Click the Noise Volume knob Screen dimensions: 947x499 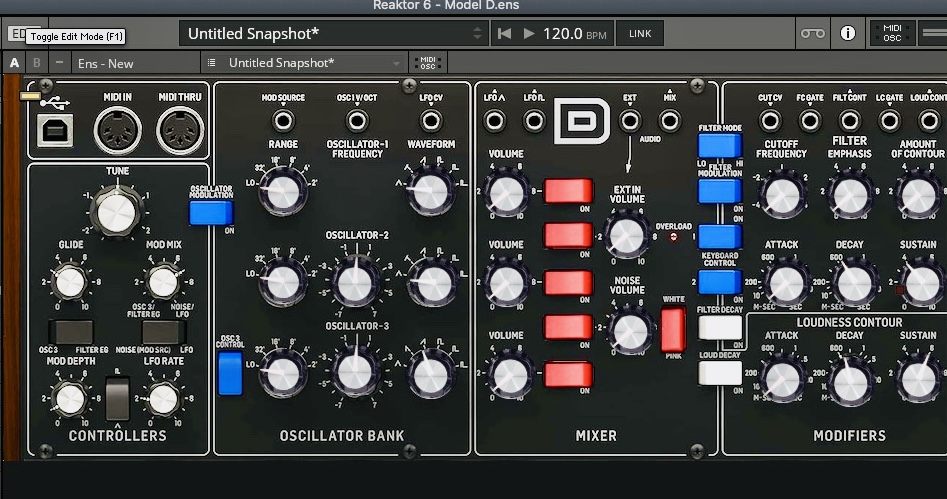[x=629, y=332]
